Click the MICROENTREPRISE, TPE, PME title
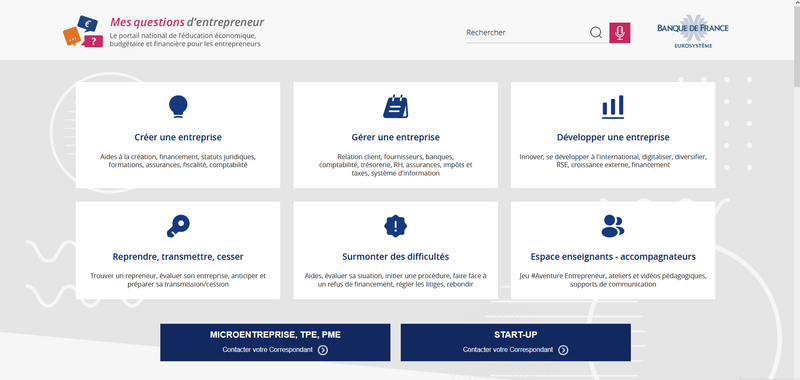 pyautogui.click(x=275, y=335)
